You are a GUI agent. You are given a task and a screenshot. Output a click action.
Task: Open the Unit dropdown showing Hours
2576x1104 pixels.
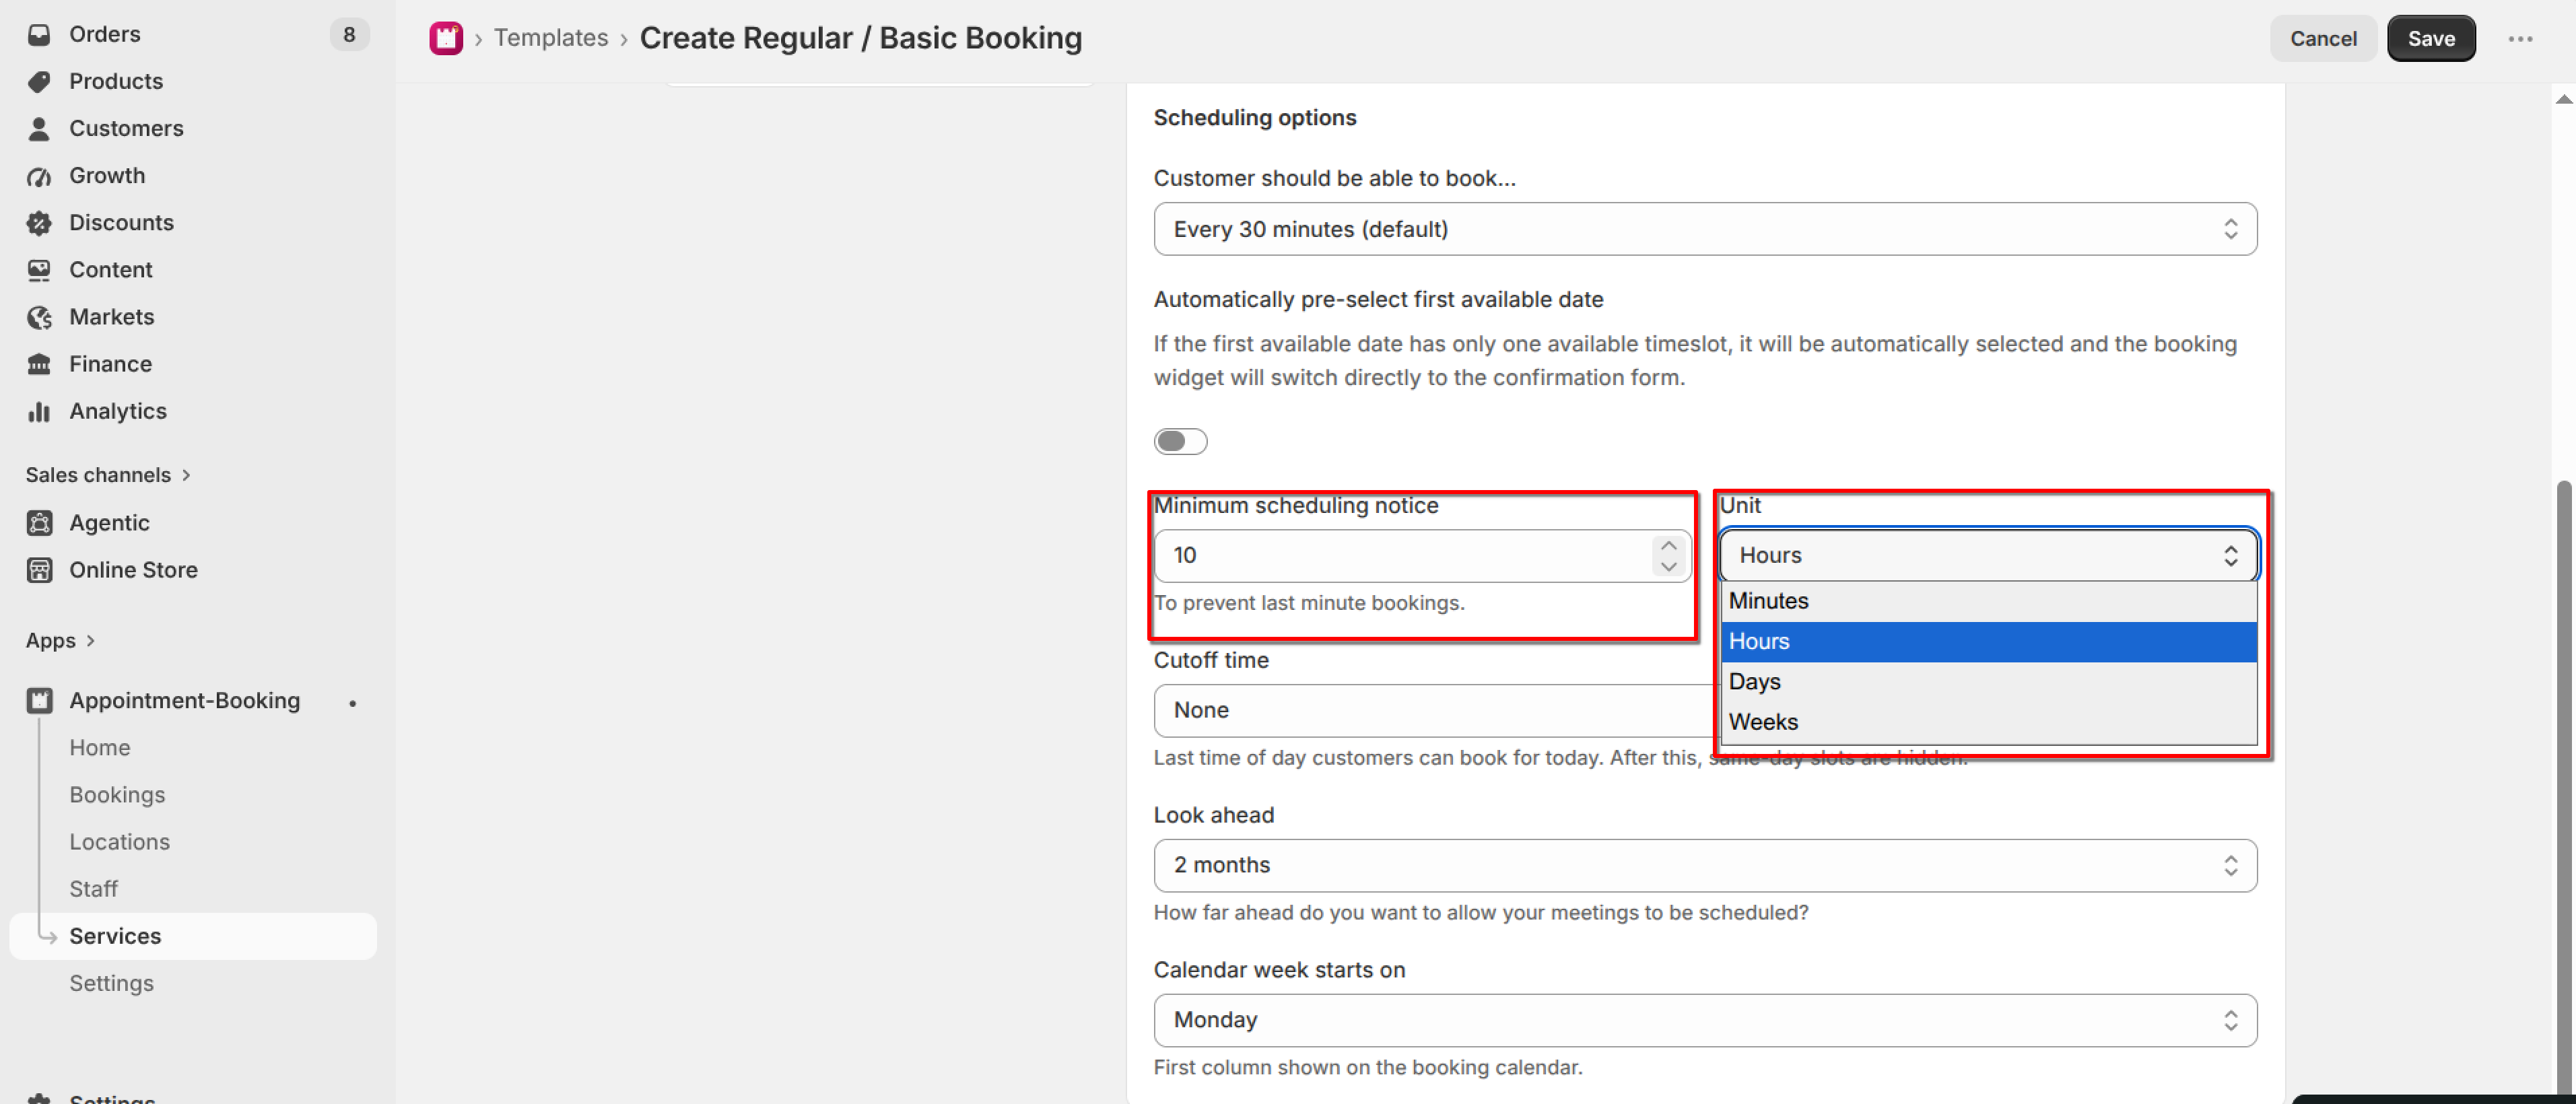[1988, 555]
